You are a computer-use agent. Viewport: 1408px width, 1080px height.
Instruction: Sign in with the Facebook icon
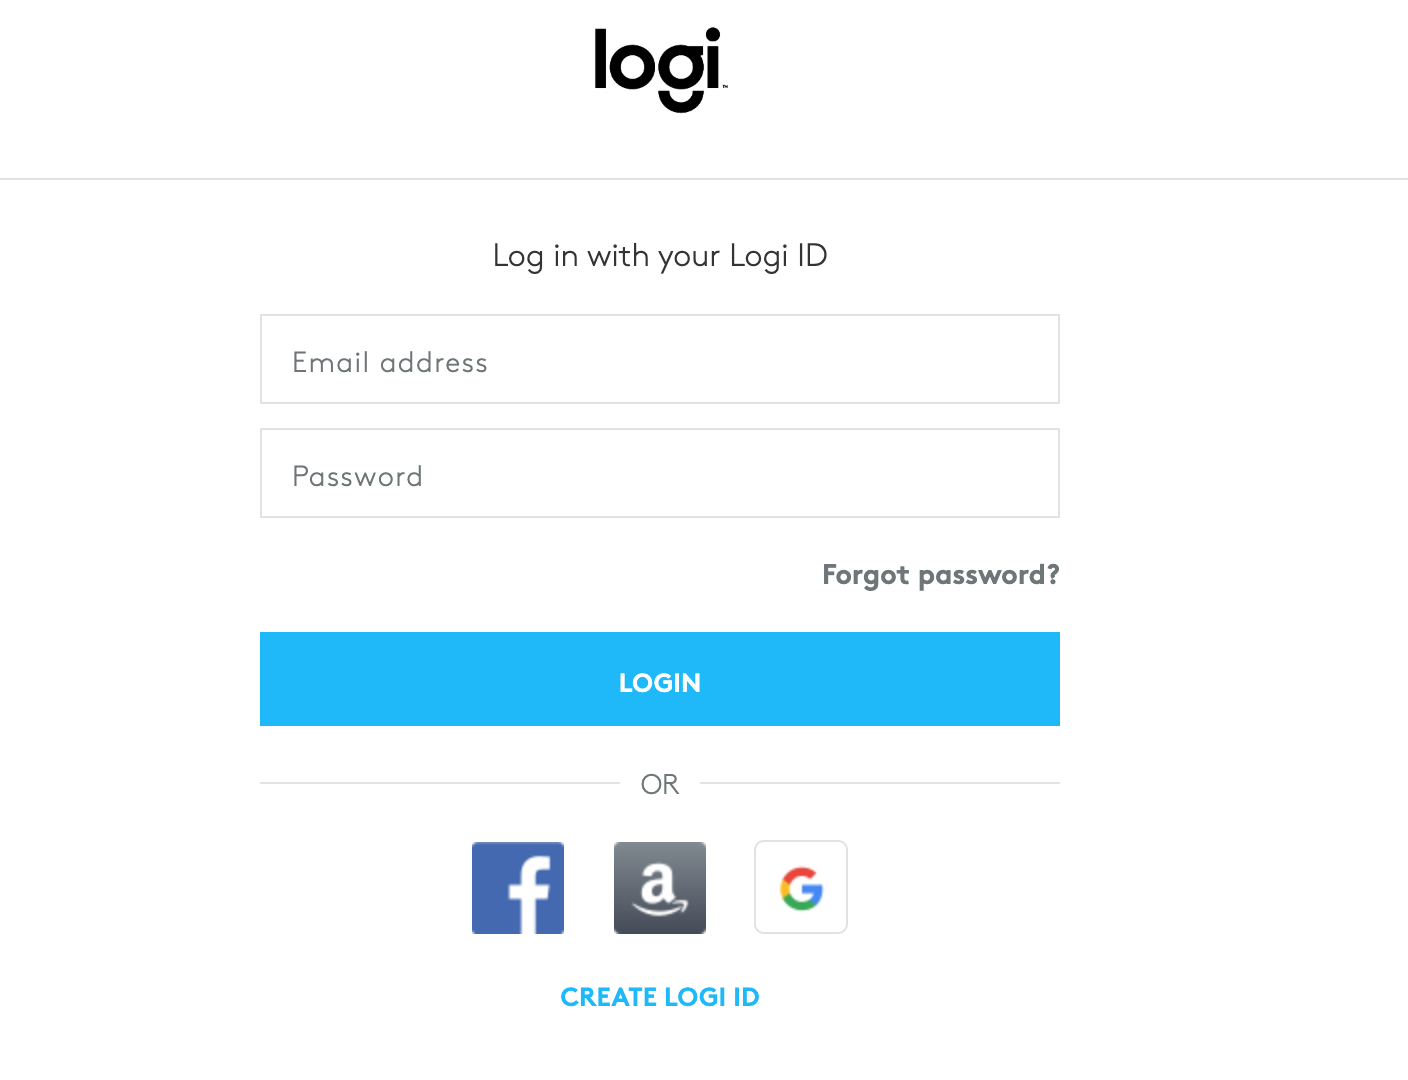coord(518,888)
